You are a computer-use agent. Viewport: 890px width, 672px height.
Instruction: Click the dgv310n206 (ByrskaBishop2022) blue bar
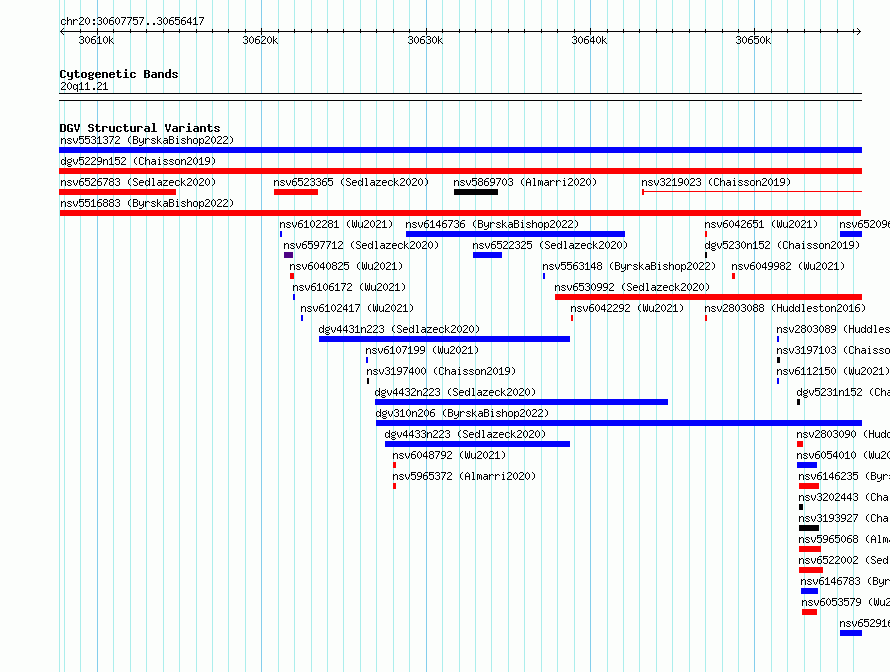619,423
